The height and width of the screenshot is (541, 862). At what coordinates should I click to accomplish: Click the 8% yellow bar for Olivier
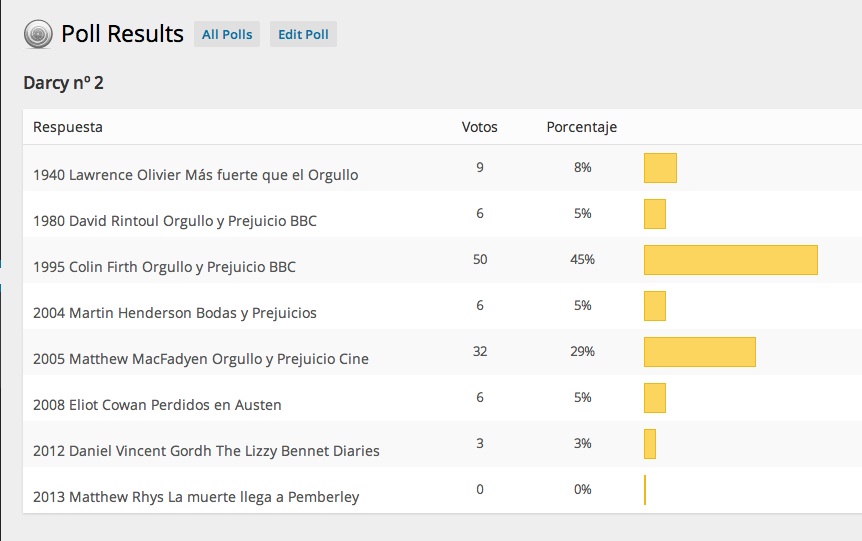[660, 168]
